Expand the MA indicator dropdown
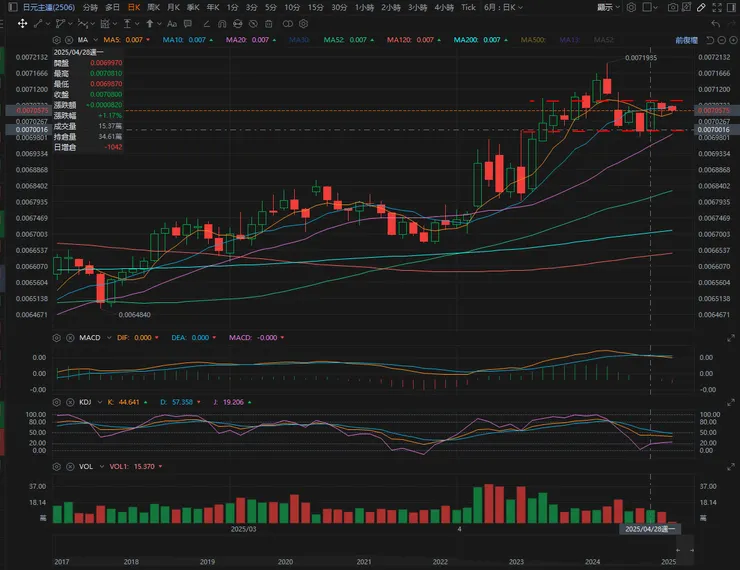740x570 pixels. click(96, 40)
